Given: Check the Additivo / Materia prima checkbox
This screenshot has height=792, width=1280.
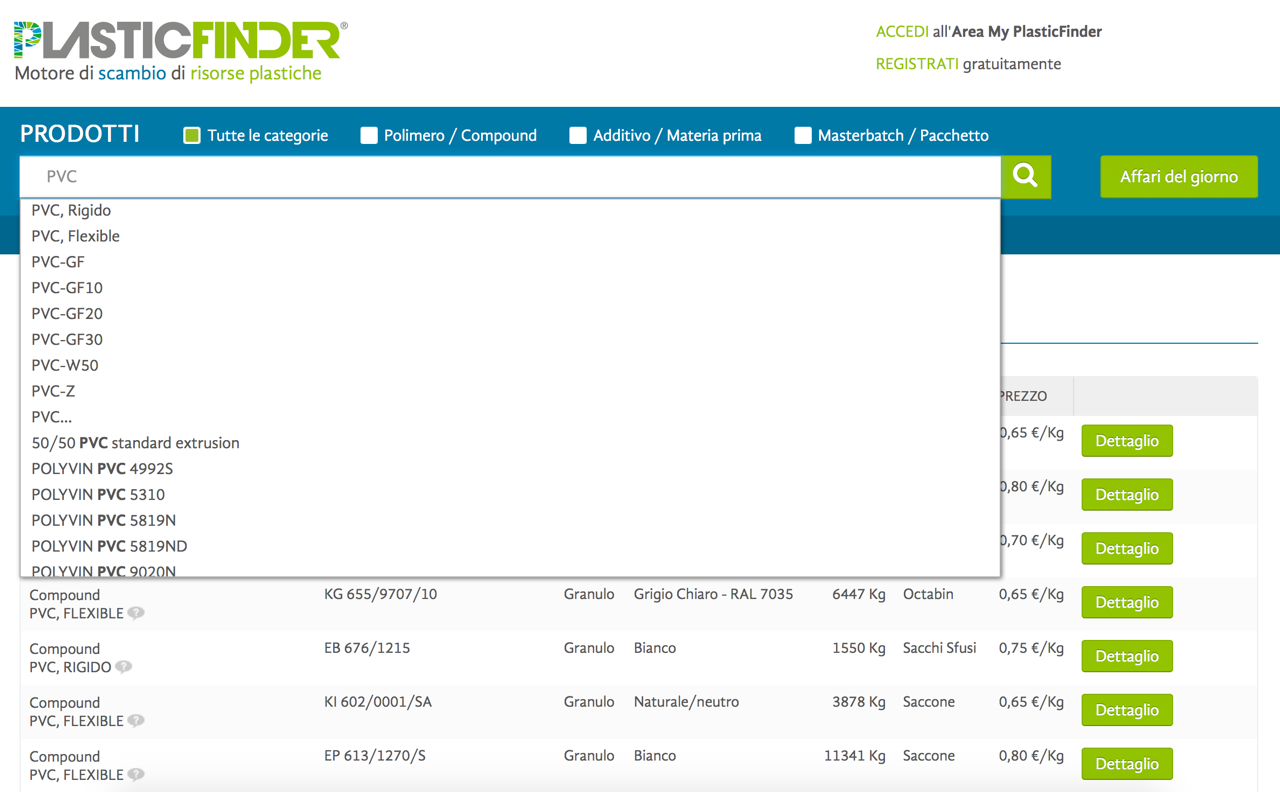Looking at the screenshot, I should point(578,135).
